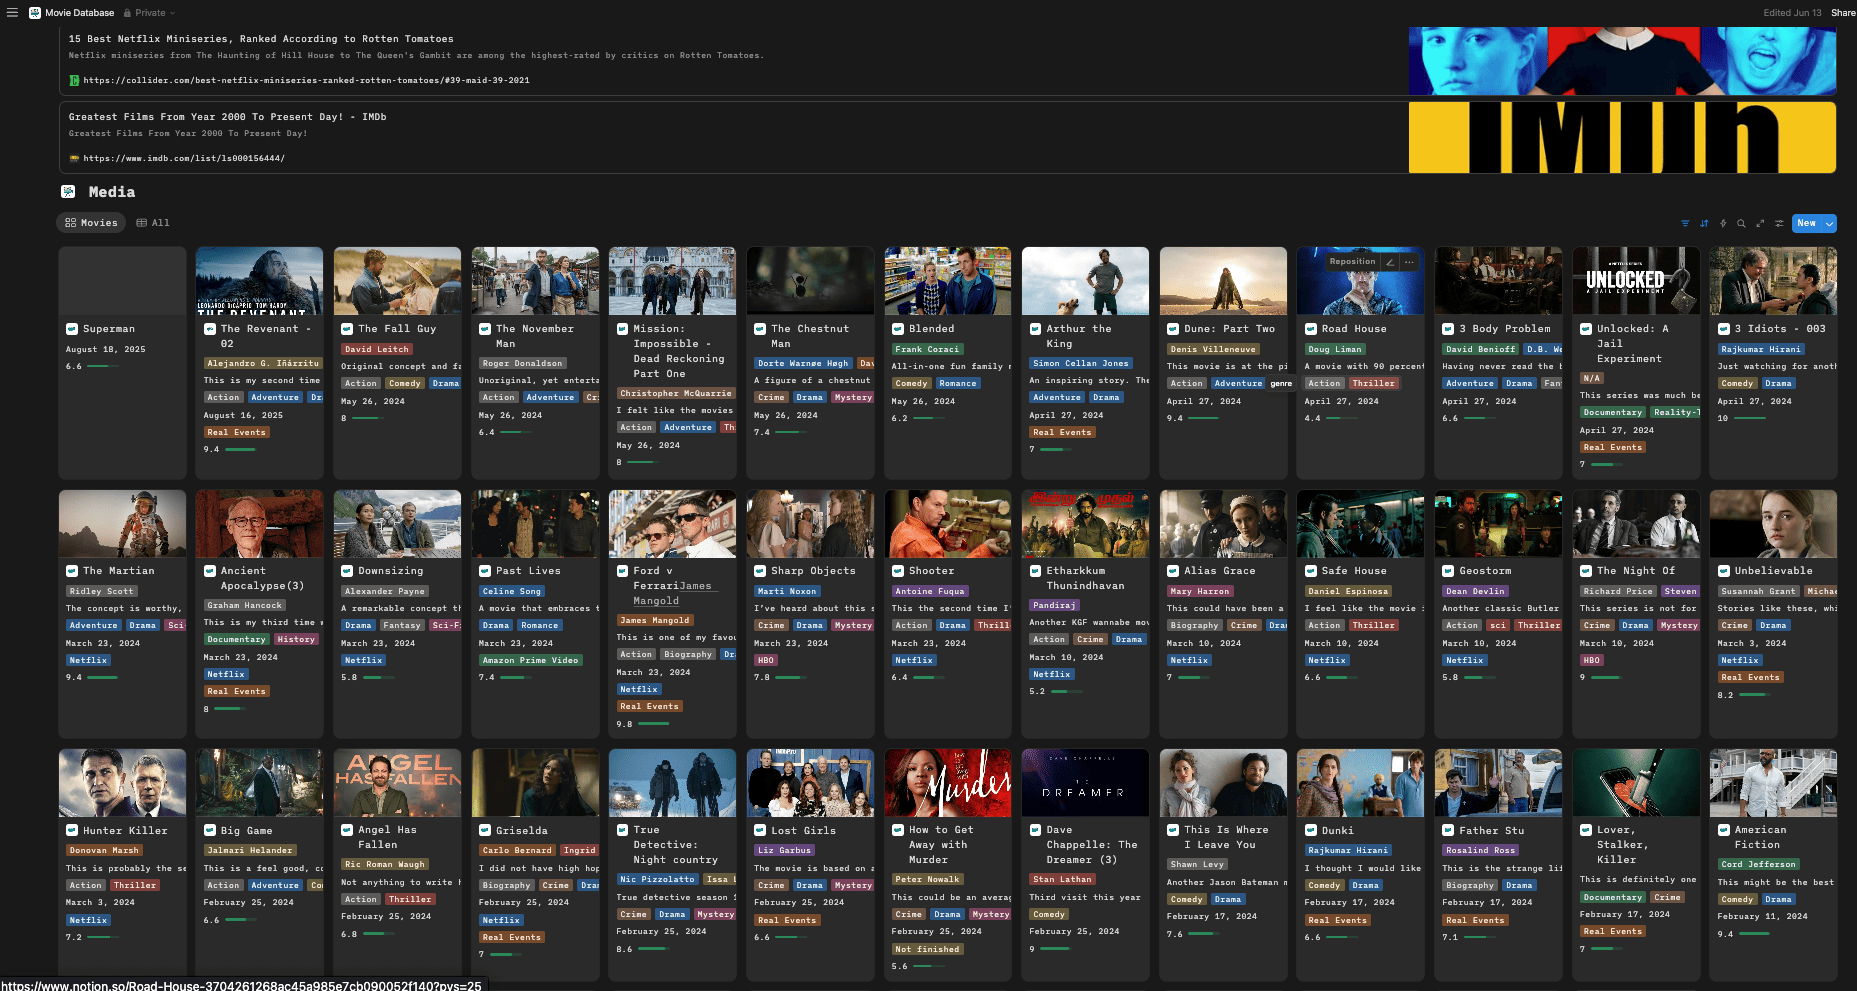Open the sidebar hamburger menu

[x=12, y=13]
